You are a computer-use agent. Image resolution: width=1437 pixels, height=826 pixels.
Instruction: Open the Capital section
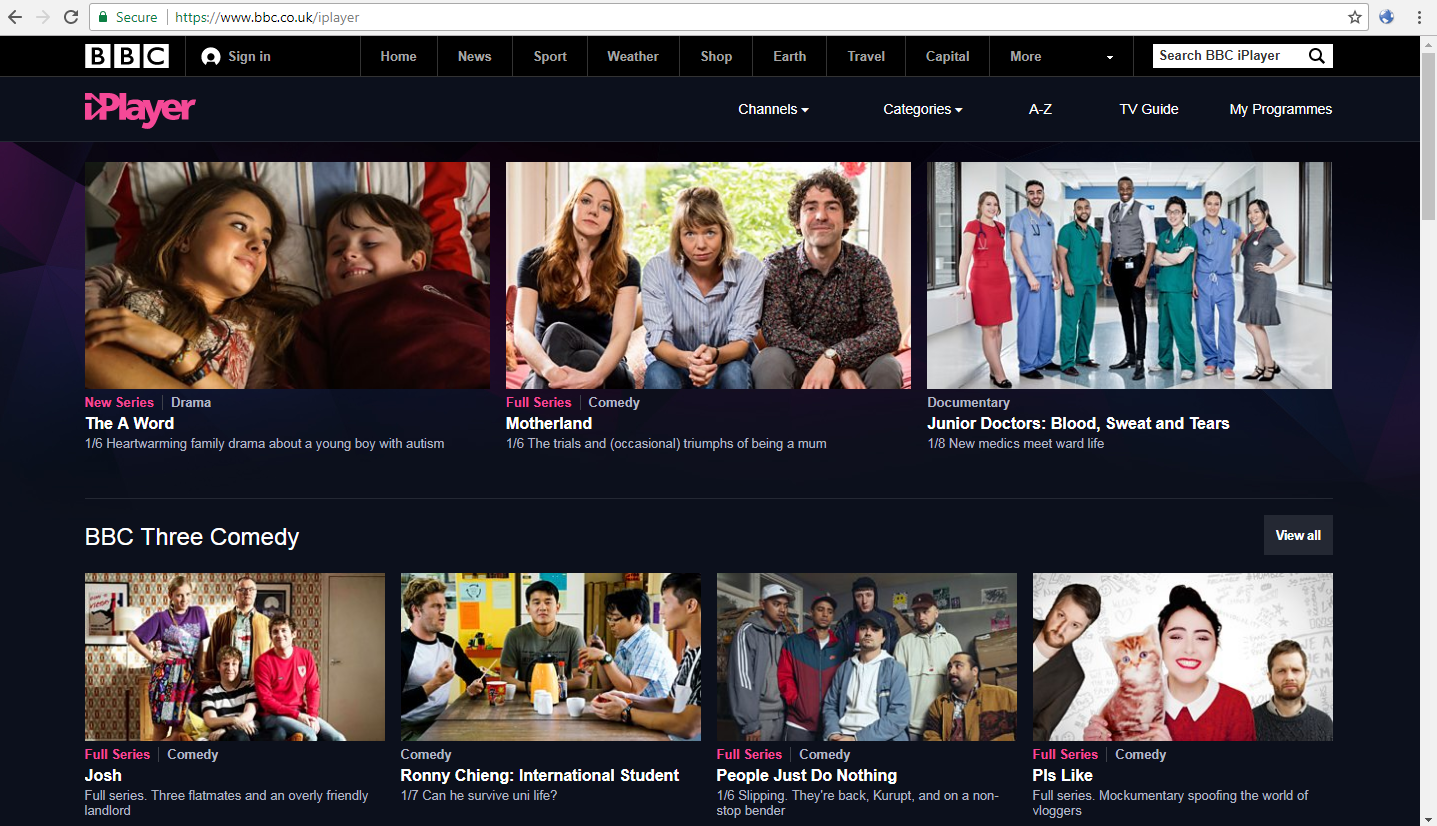click(947, 56)
